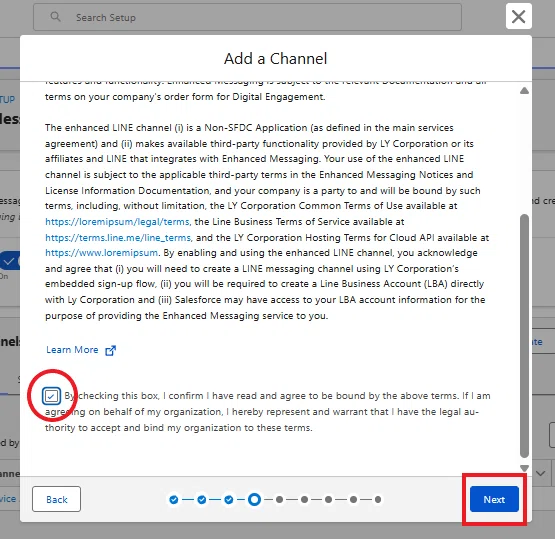The image size is (555, 539).
Task: Select the second completed progress step
Action: (202, 499)
